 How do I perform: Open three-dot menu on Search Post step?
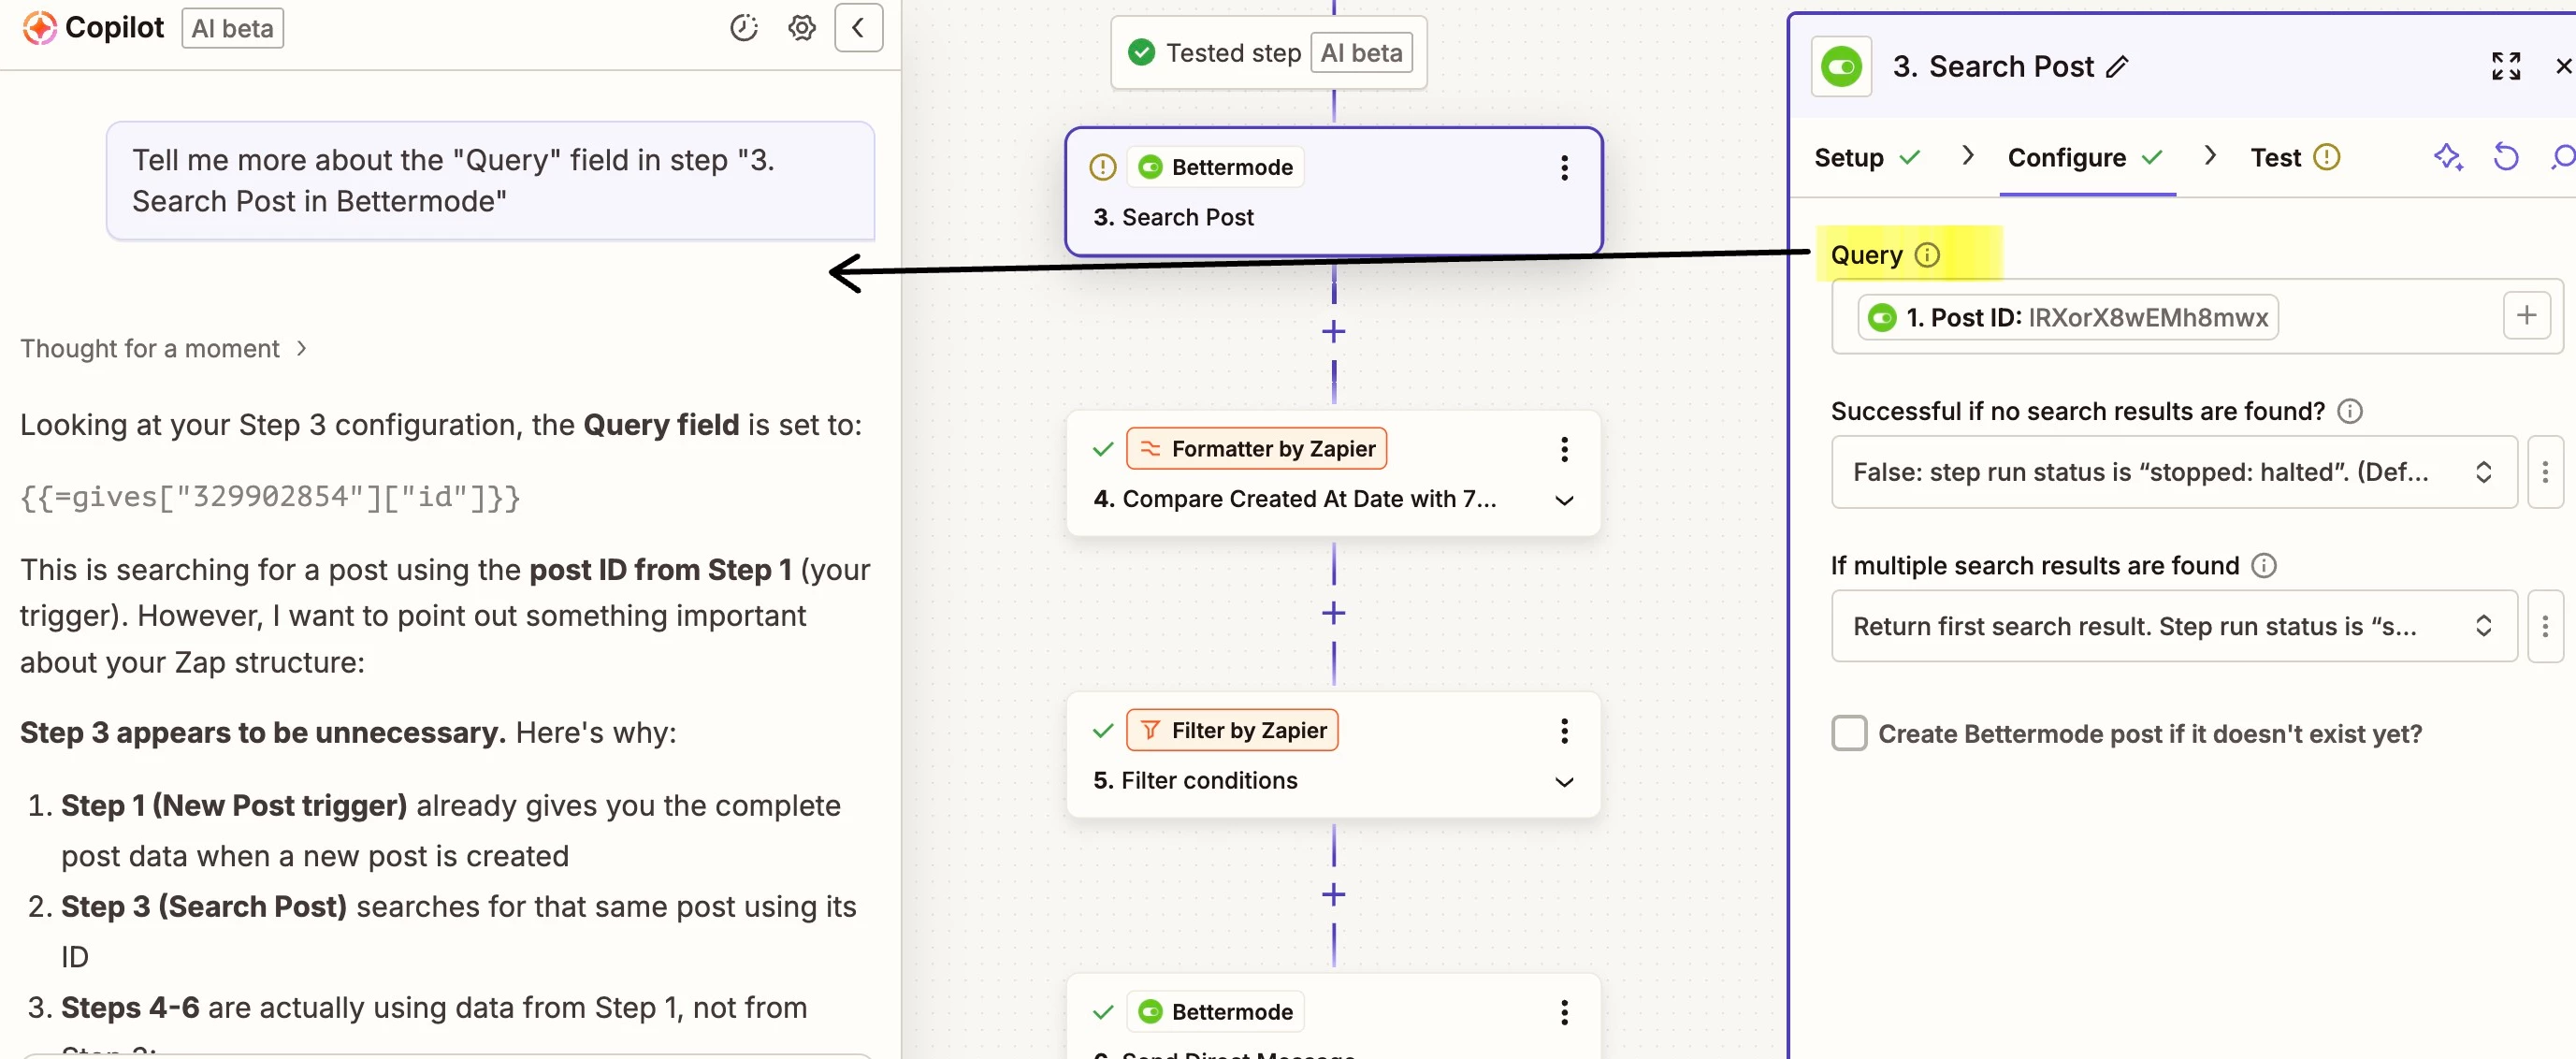point(1564,167)
